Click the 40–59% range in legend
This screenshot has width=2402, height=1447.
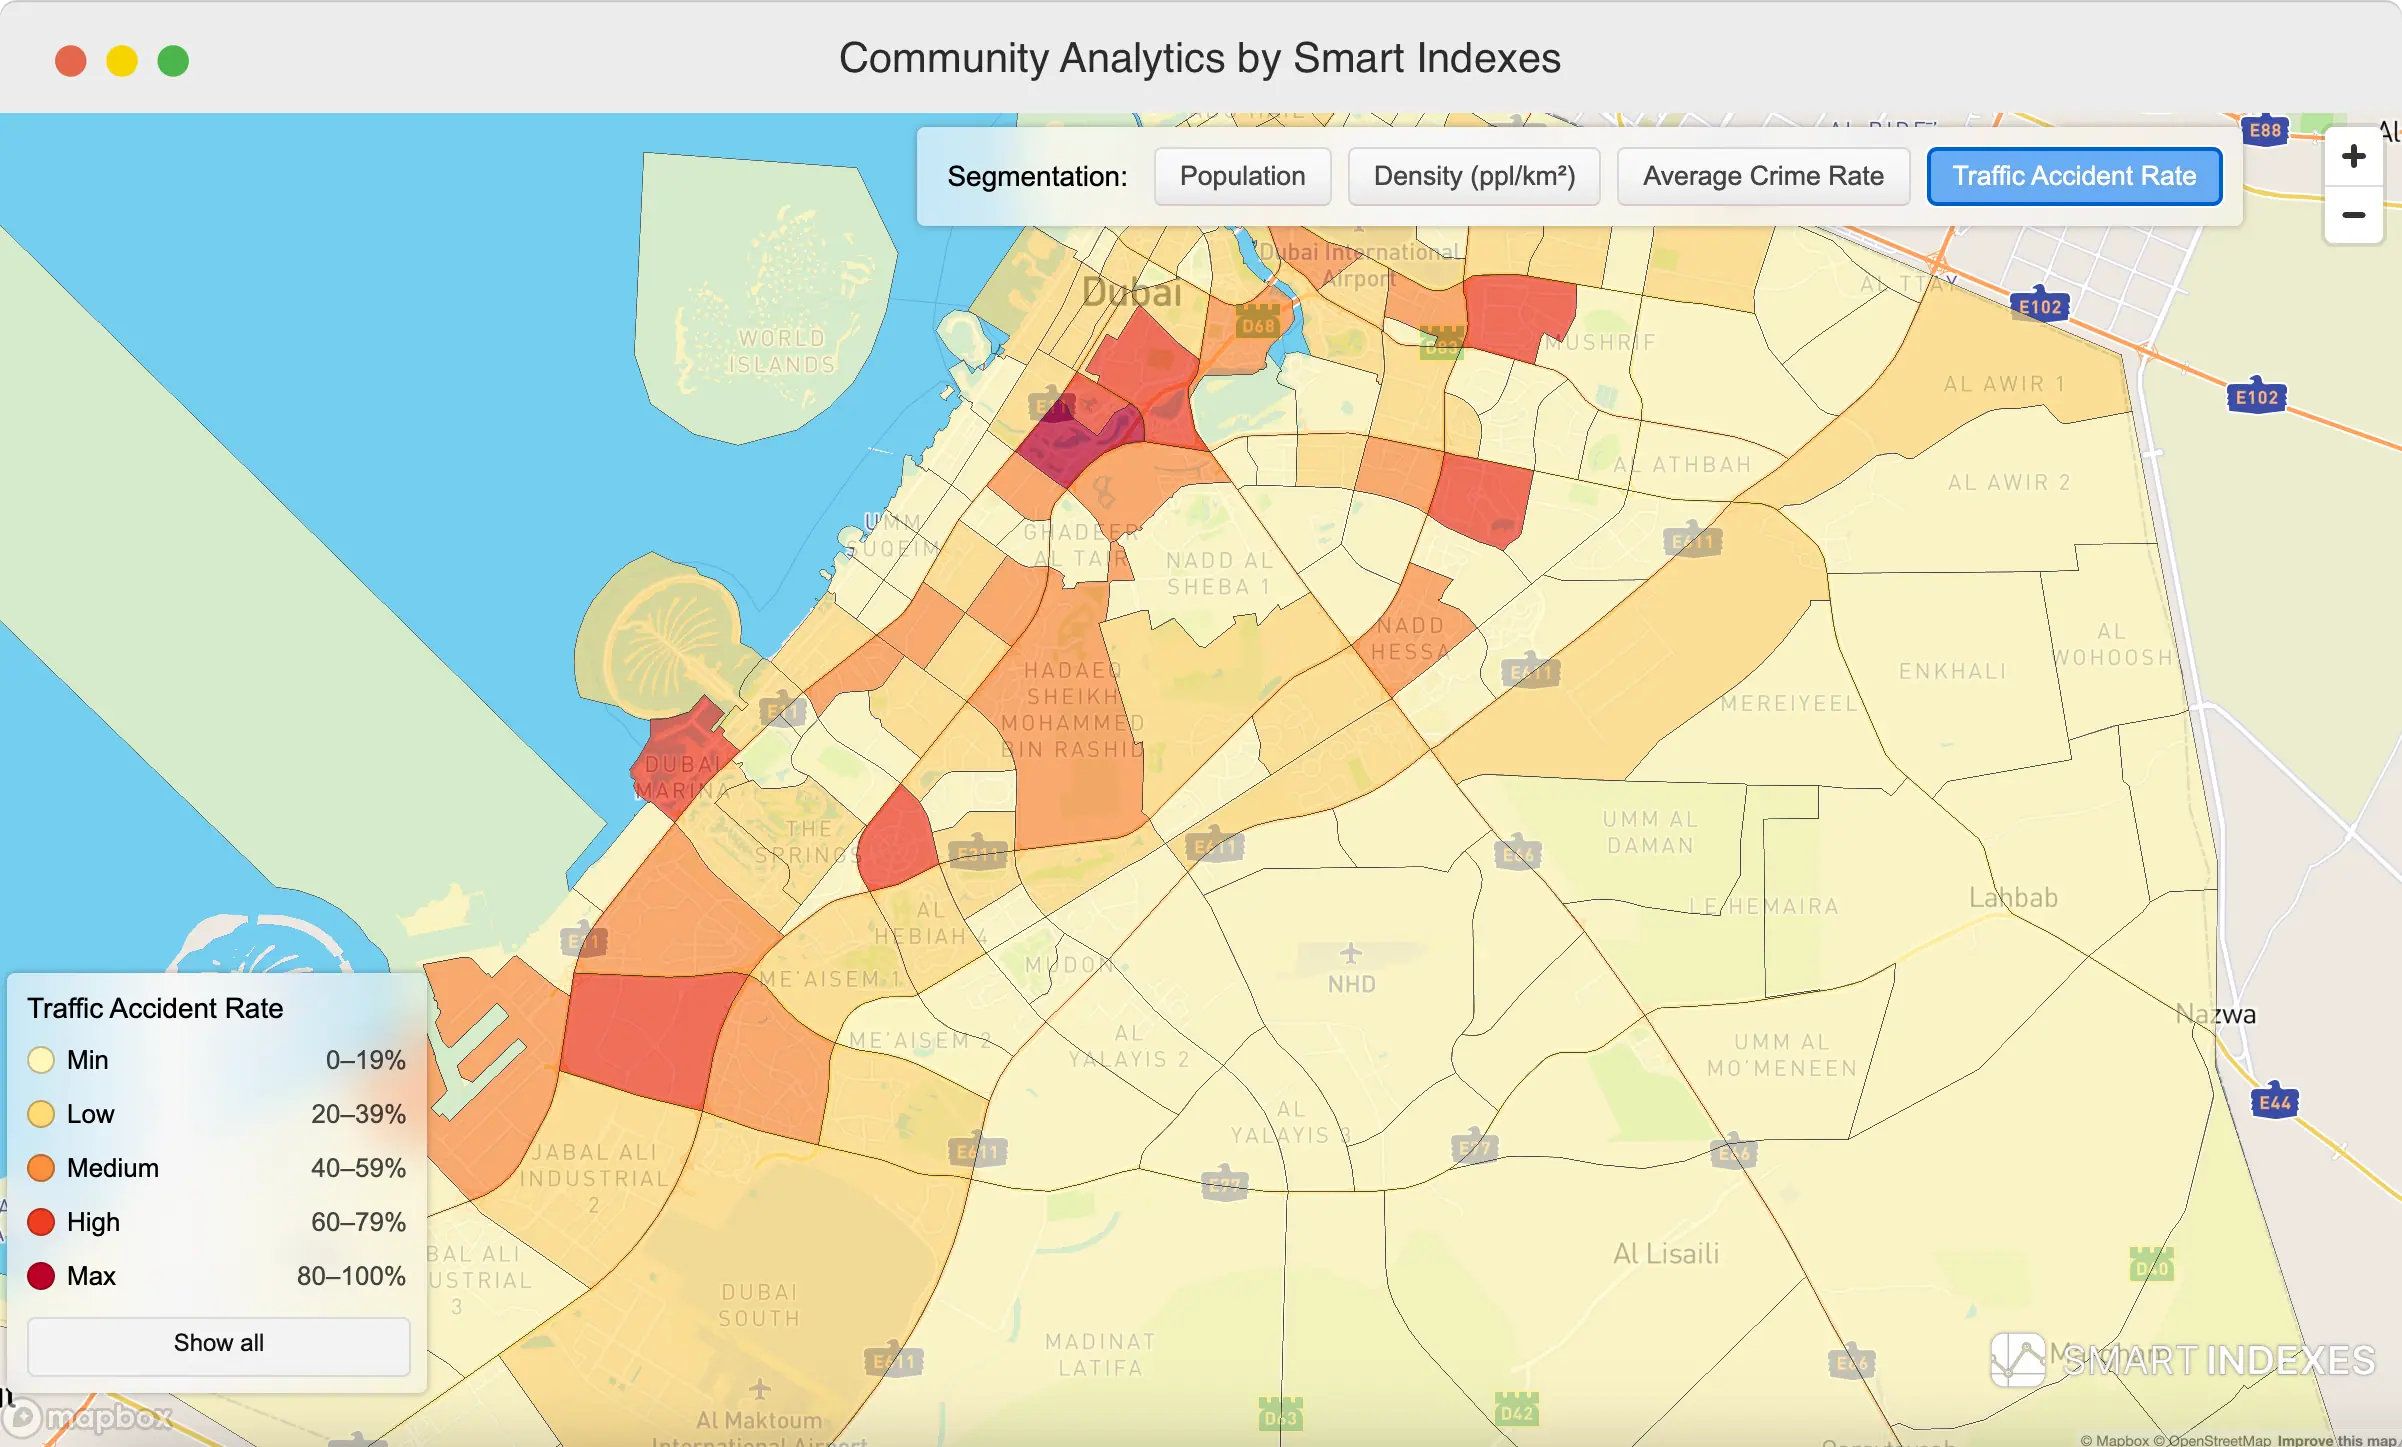(x=358, y=1168)
